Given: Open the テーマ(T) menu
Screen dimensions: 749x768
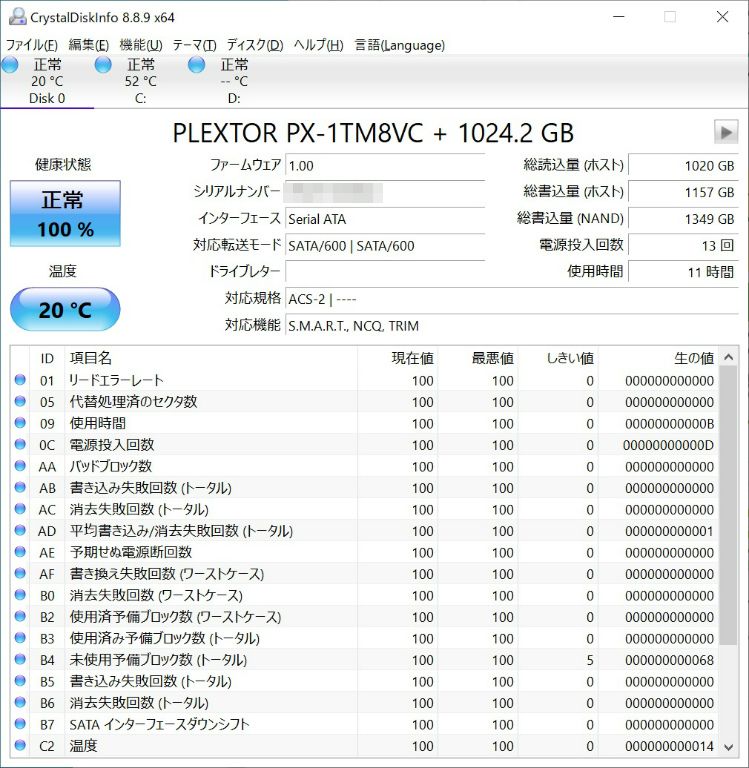Looking at the screenshot, I should [x=194, y=45].
